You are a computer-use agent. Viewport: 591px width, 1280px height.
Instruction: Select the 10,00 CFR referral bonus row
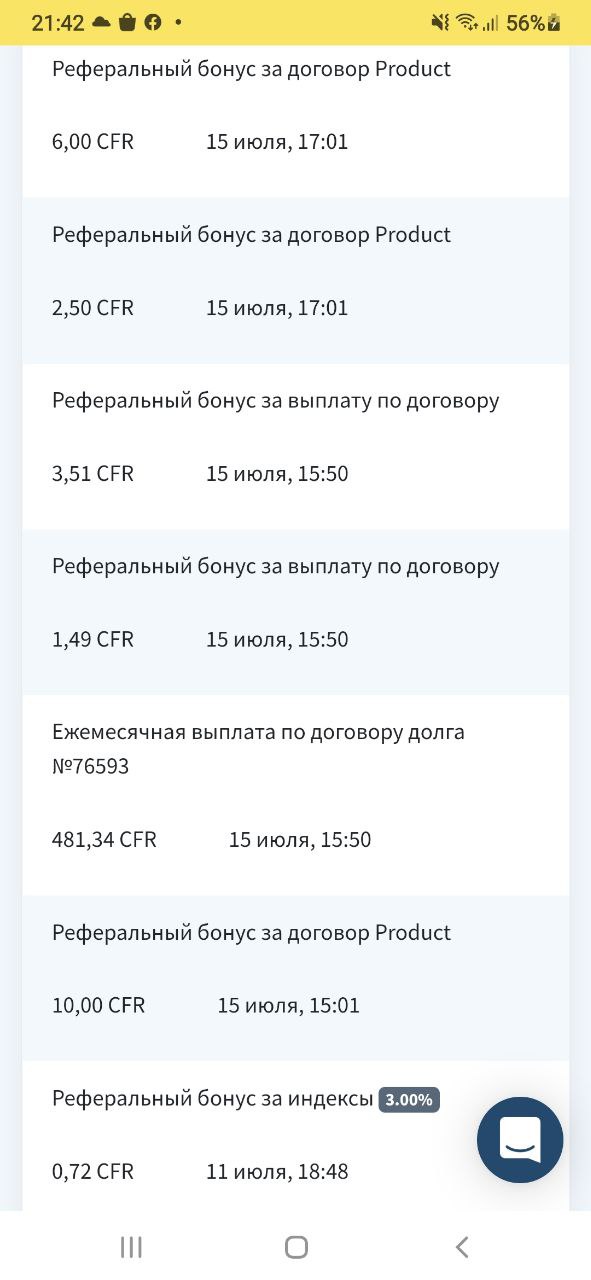click(296, 978)
